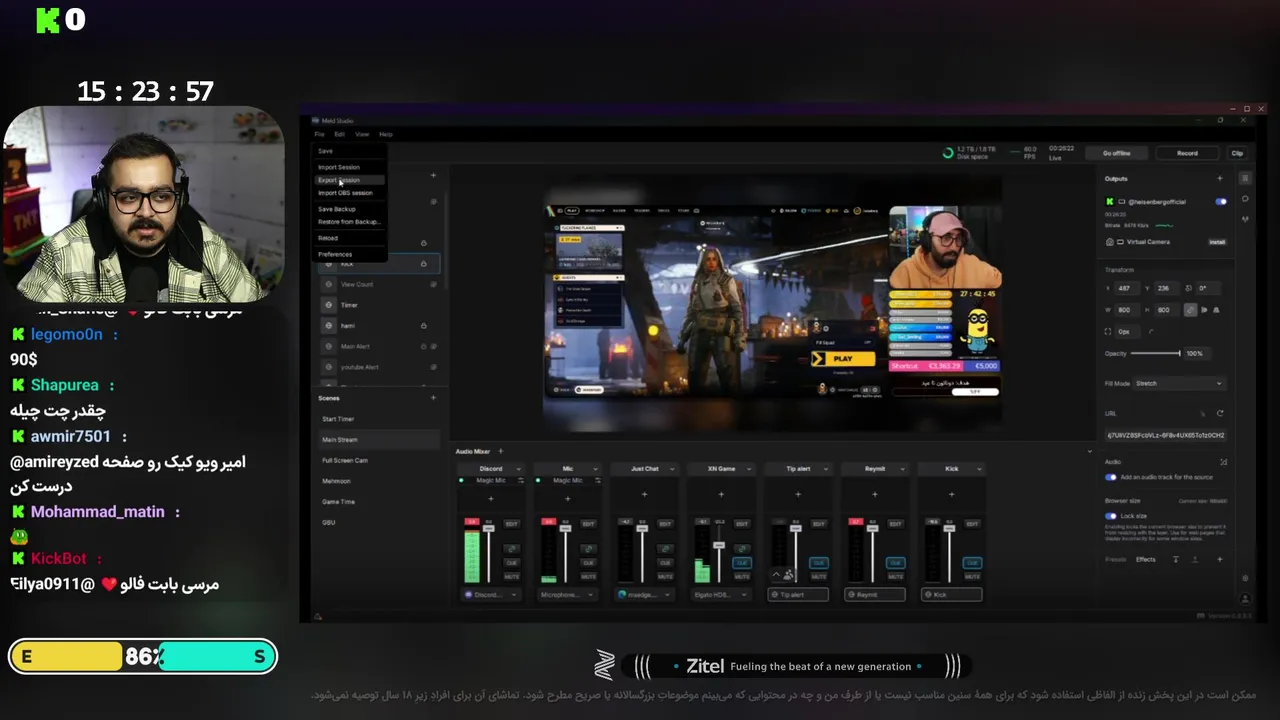Mute the XN Game mixer channel

[741, 577]
